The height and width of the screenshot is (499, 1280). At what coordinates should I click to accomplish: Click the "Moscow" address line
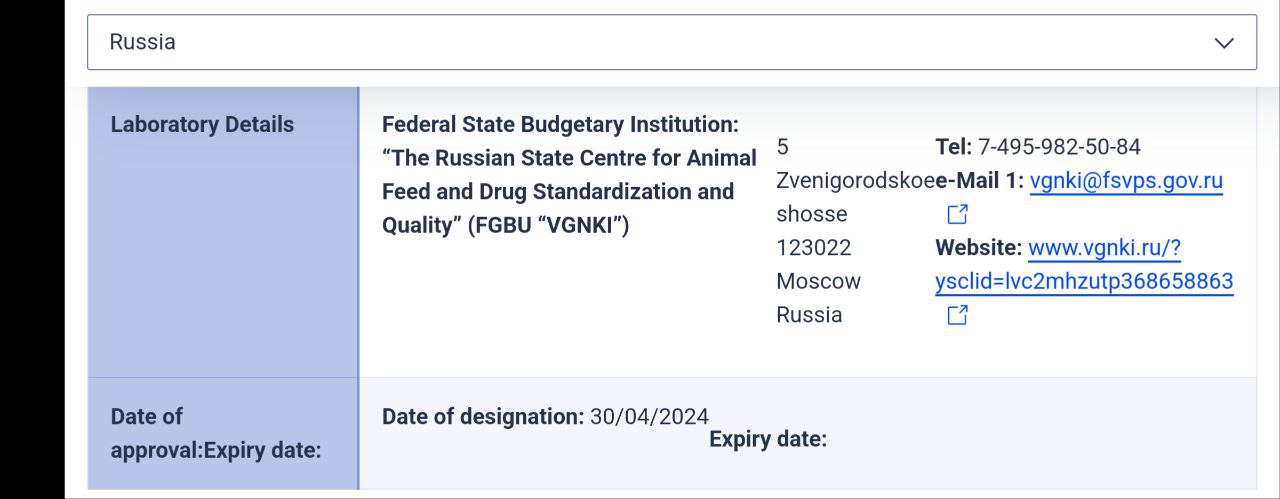tap(818, 281)
